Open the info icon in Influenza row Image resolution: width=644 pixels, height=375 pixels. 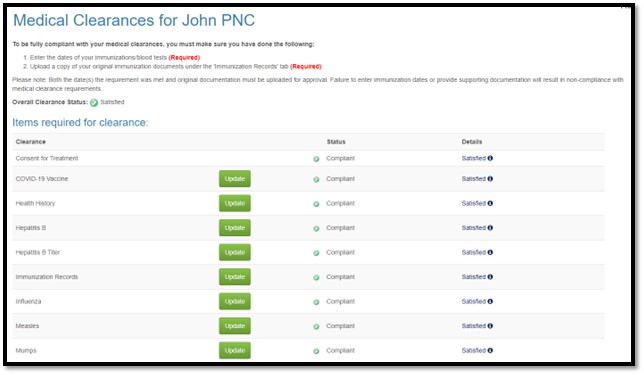(490, 301)
